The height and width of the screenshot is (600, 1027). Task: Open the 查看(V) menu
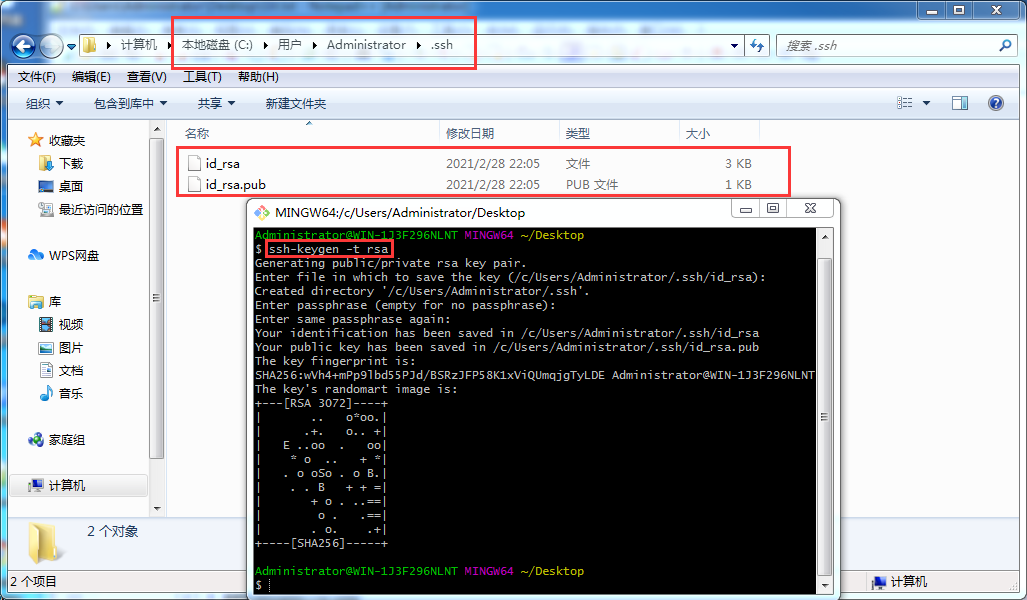point(147,77)
